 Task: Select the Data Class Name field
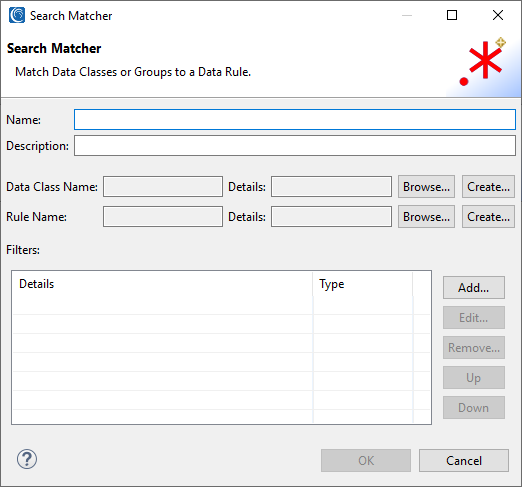coord(163,187)
